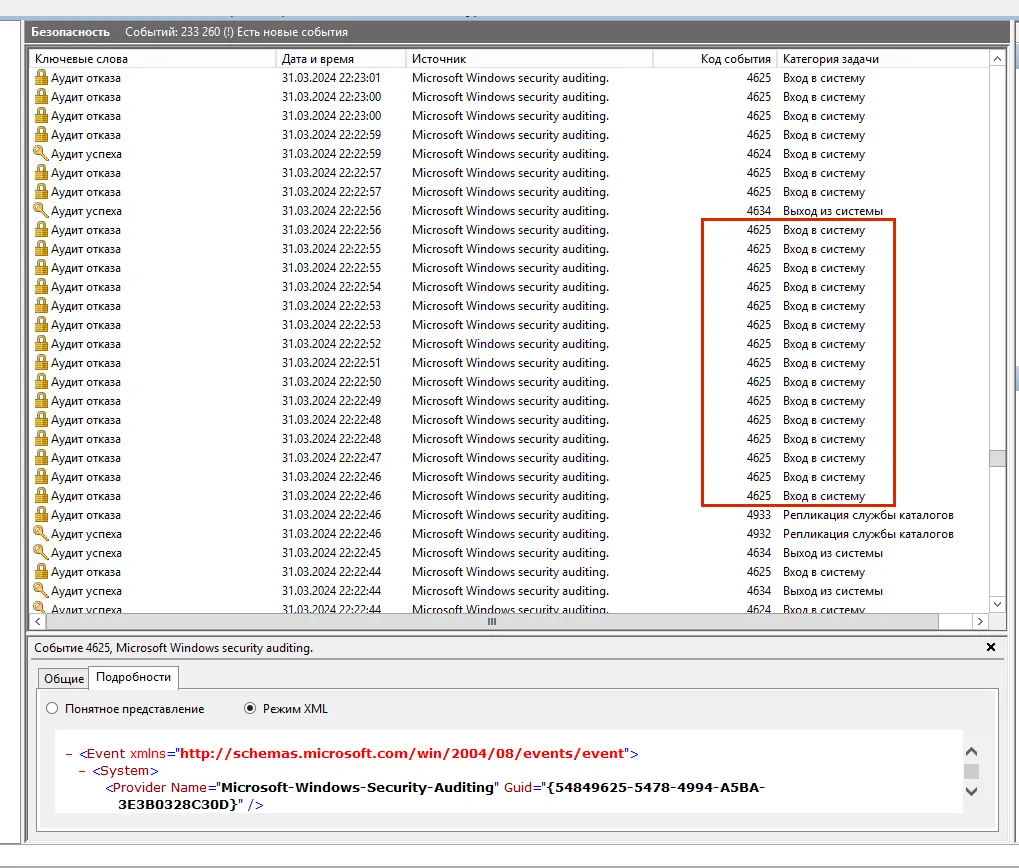Select the 'Понятное представление' radio button
1019x868 pixels.
pyautogui.click(x=52, y=709)
